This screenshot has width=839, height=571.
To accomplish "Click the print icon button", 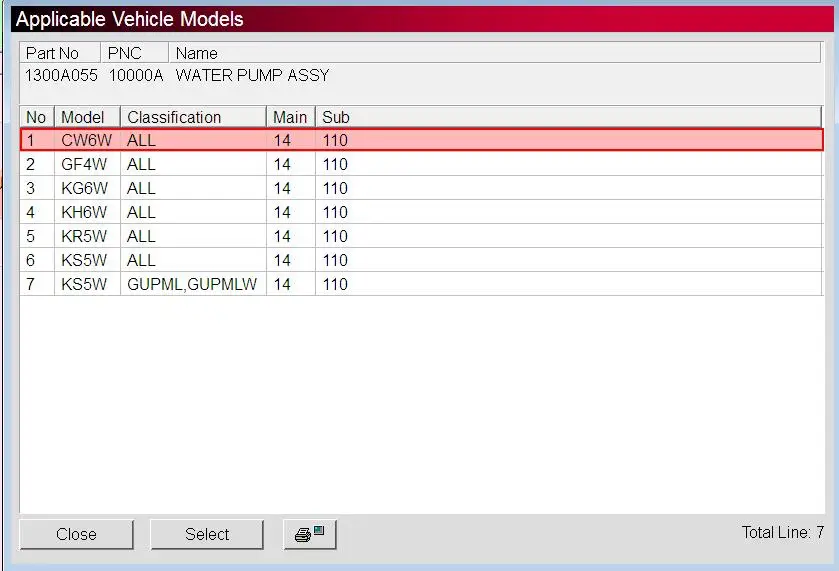I will [x=310, y=534].
